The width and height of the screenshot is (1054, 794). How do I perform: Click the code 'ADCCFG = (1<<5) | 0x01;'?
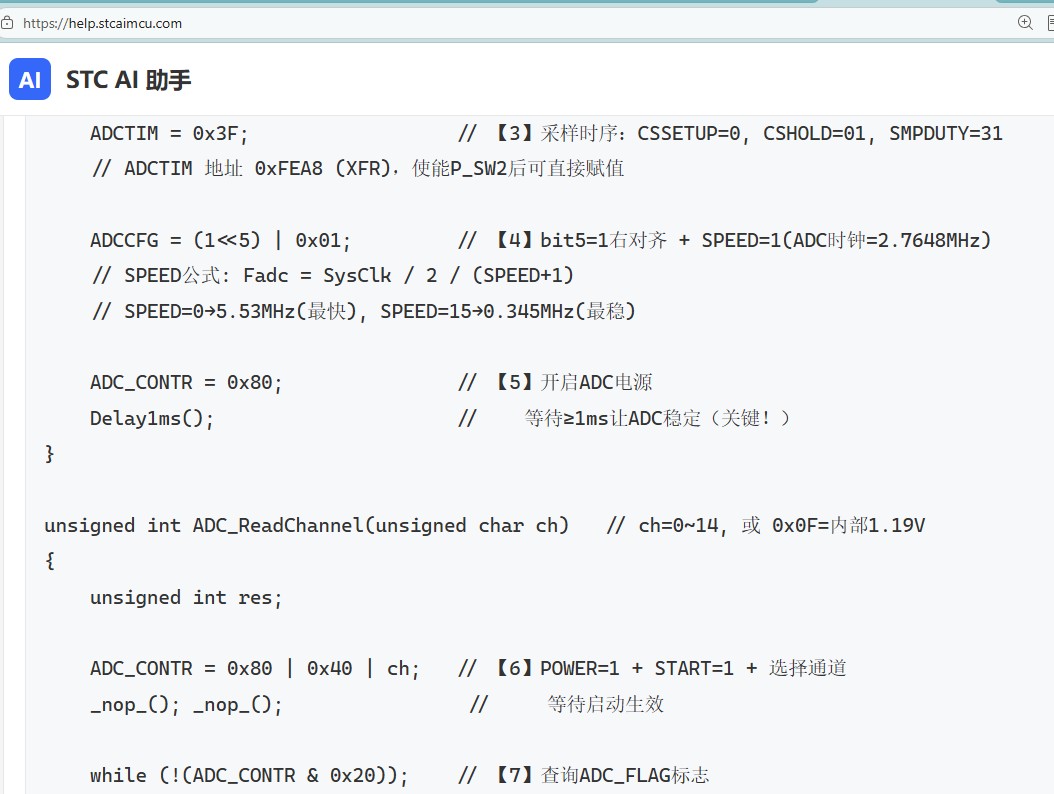pos(220,240)
